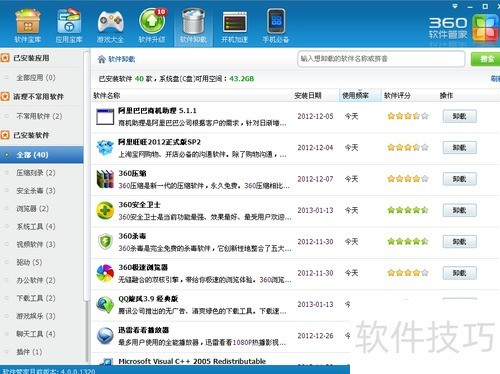
Task: Click the green 搜索 button
Action: click(486, 59)
